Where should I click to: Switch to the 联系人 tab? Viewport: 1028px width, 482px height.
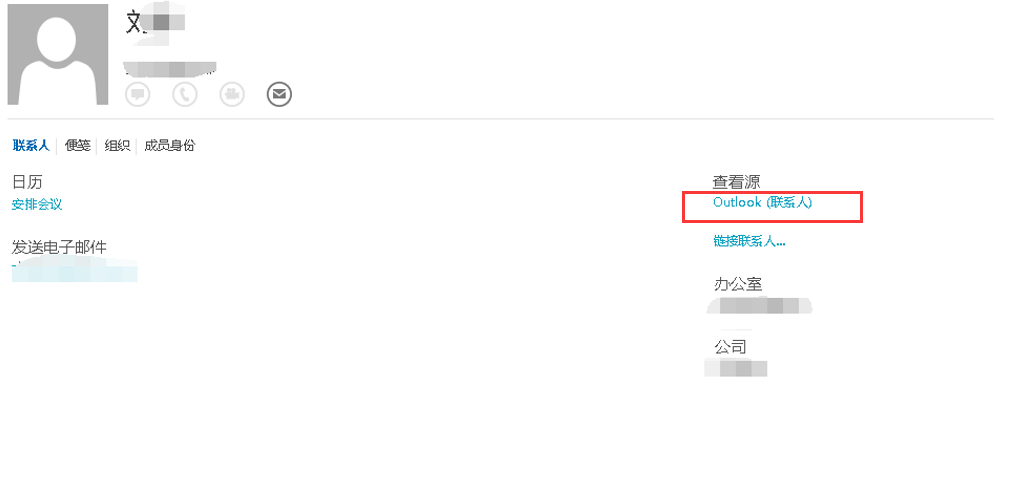click(31, 146)
